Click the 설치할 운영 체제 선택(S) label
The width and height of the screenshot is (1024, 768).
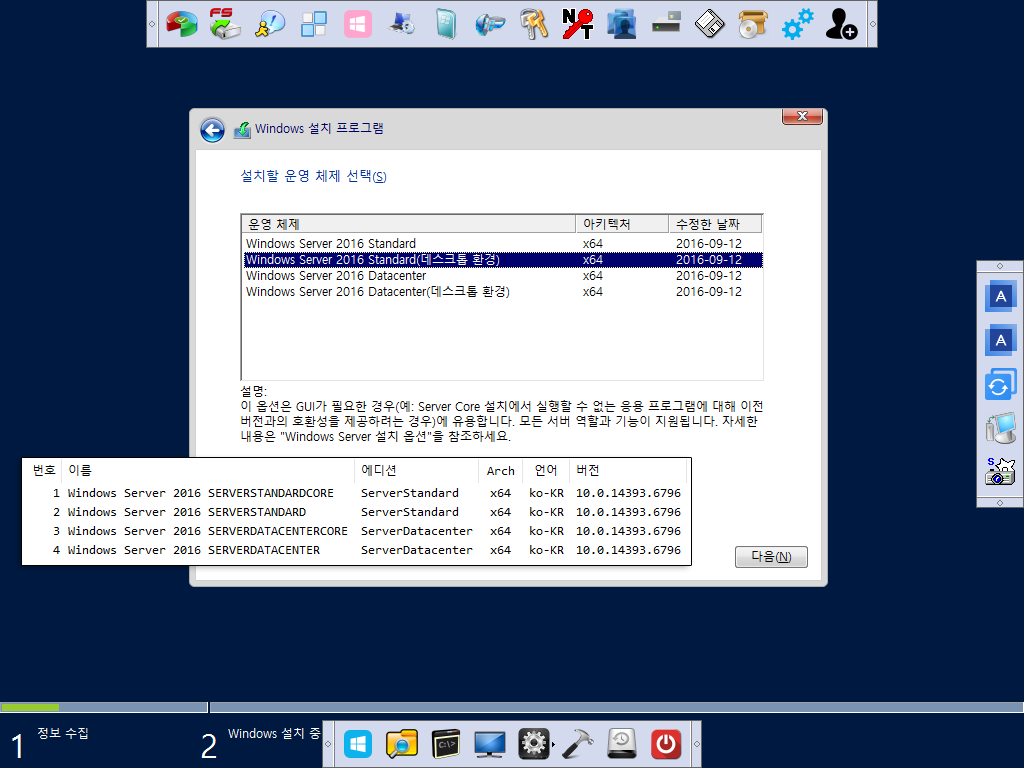pyautogui.click(x=313, y=176)
